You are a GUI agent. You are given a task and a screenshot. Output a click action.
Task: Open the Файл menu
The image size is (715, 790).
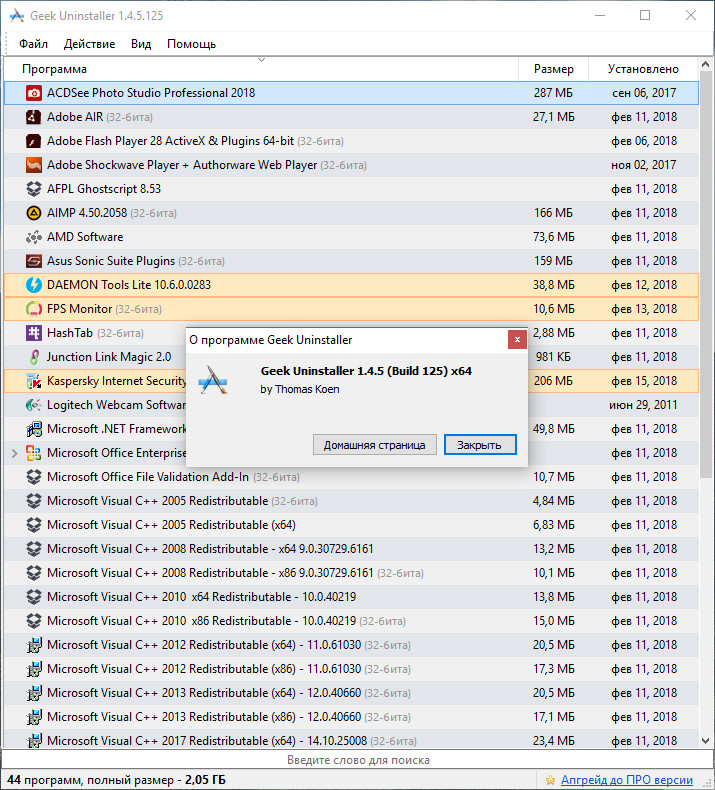point(33,44)
